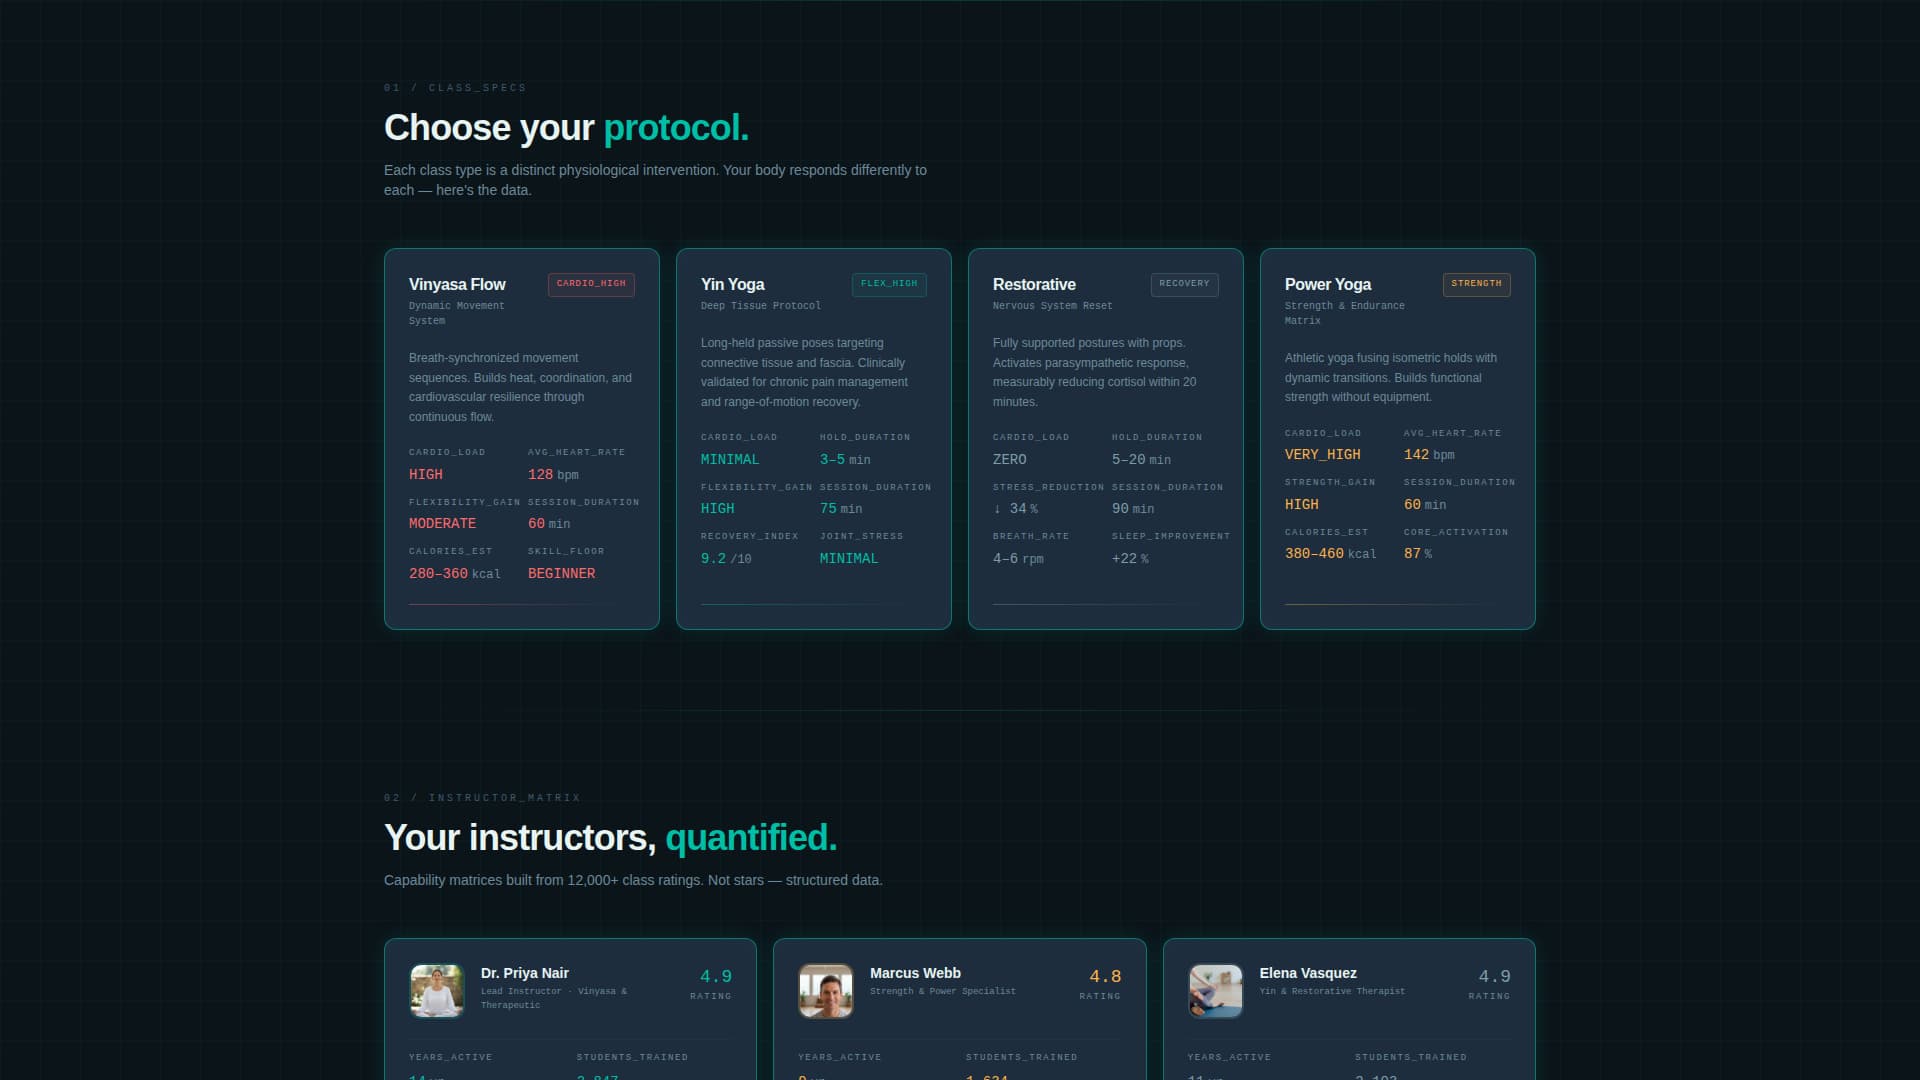Click 'Strength & Endurance Matrix' subtitle on Power Yoga

point(1344,313)
